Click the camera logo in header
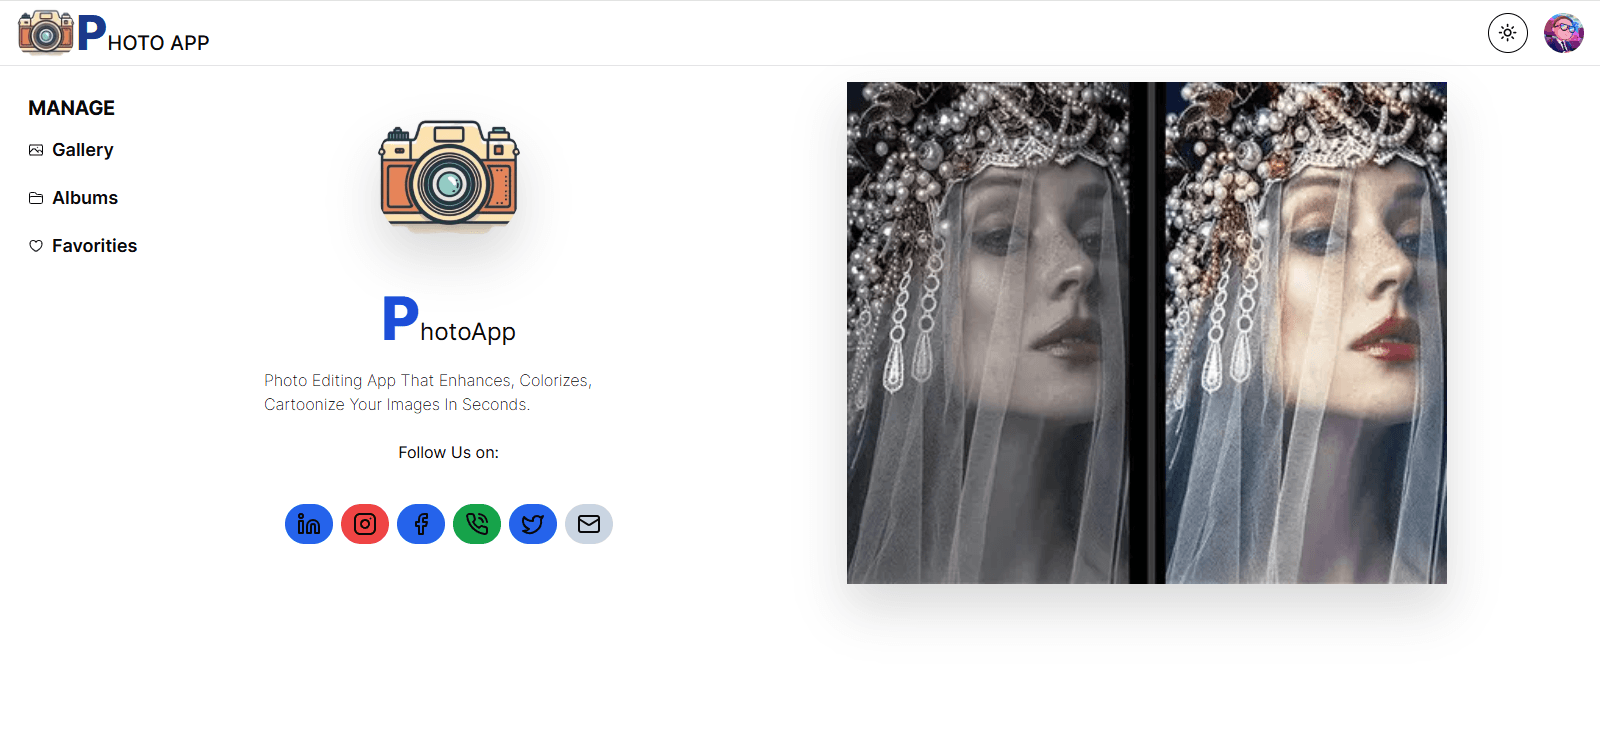This screenshot has height=738, width=1600. click(46, 33)
